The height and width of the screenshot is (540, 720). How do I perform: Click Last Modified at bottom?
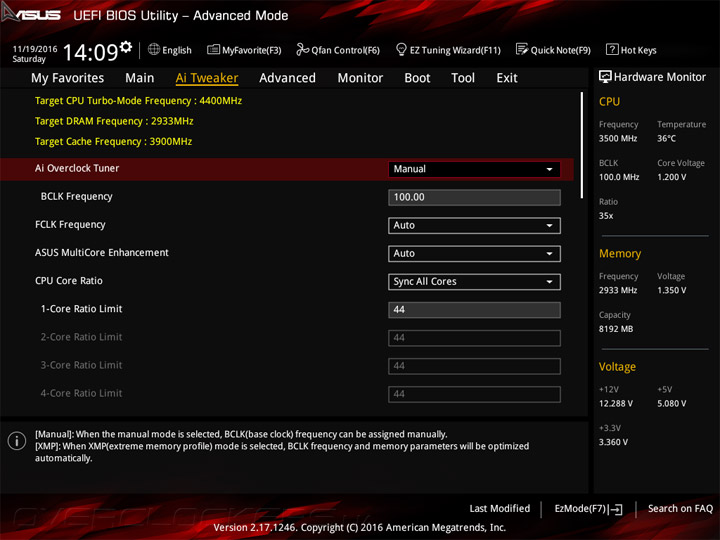point(500,508)
